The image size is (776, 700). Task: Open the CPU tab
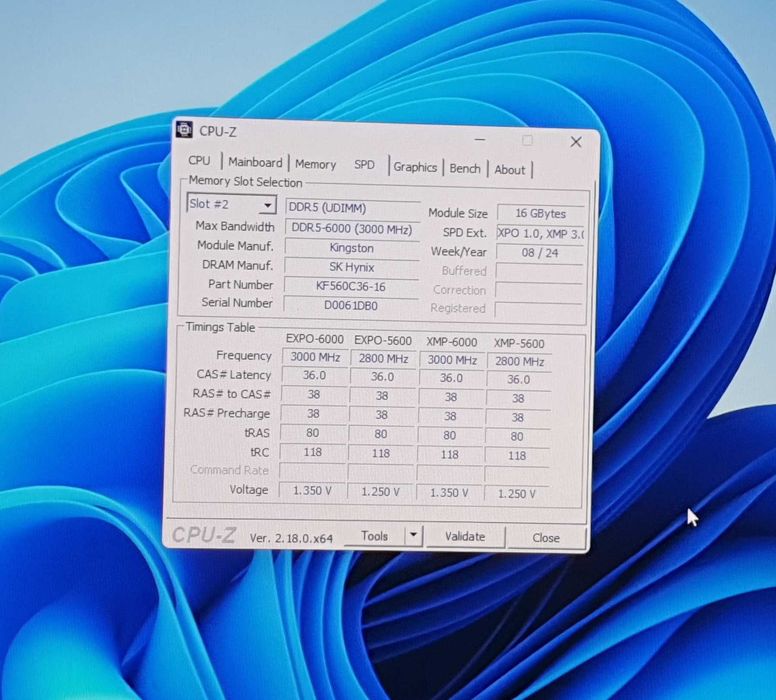point(199,160)
